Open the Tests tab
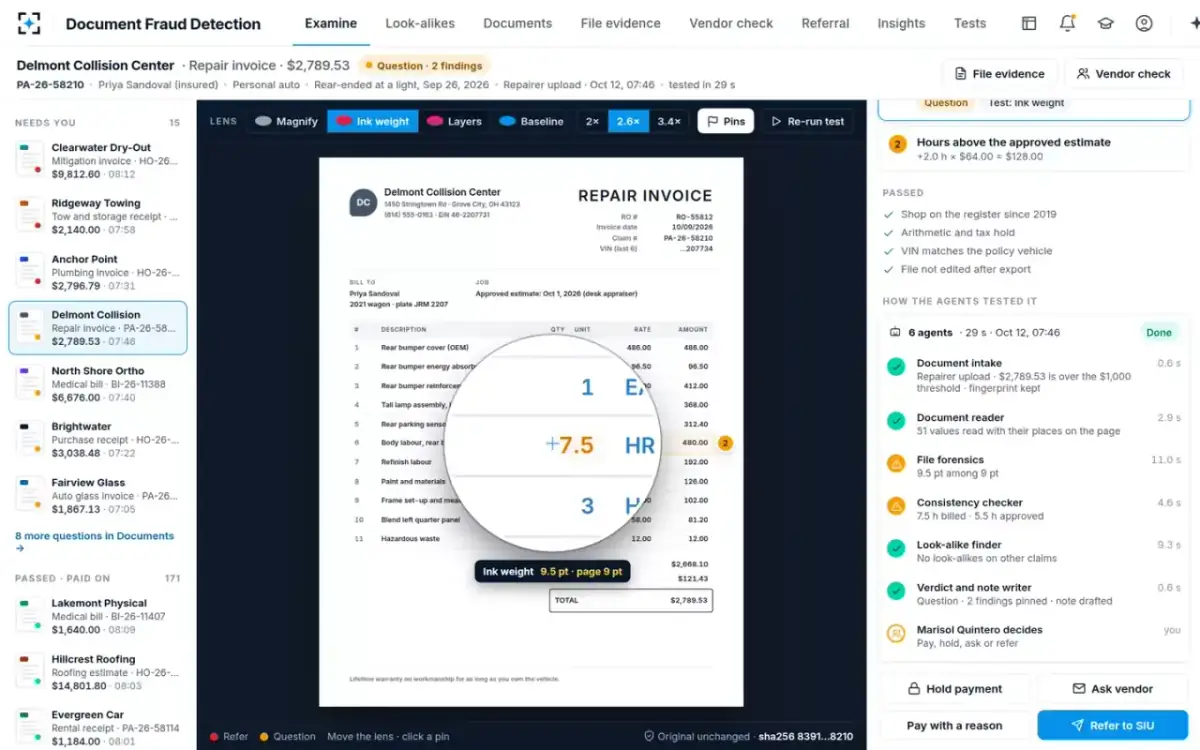The image size is (1200, 750). coord(970,23)
